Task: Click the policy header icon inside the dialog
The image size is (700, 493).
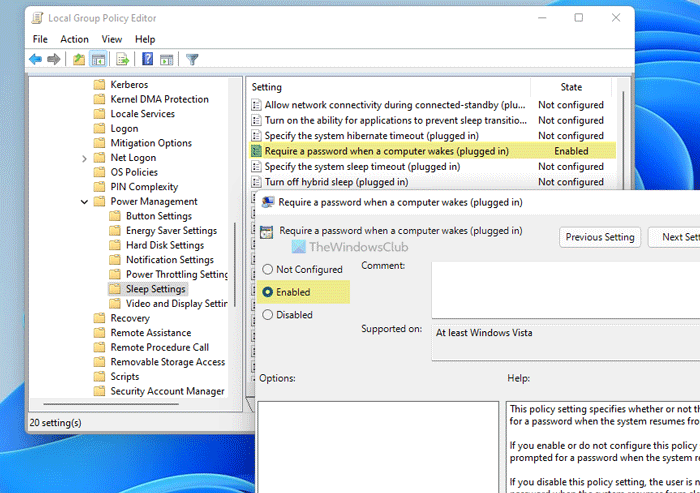Action: coord(267,232)
